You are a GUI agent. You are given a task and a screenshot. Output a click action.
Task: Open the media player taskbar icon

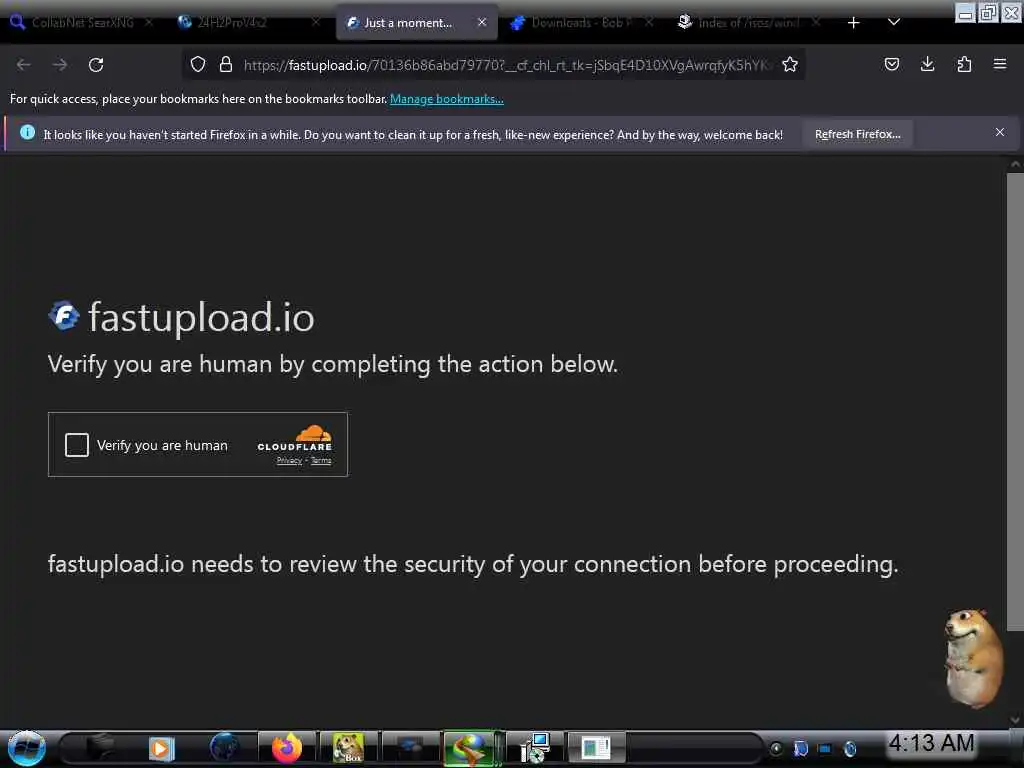[x=161, y=748]
